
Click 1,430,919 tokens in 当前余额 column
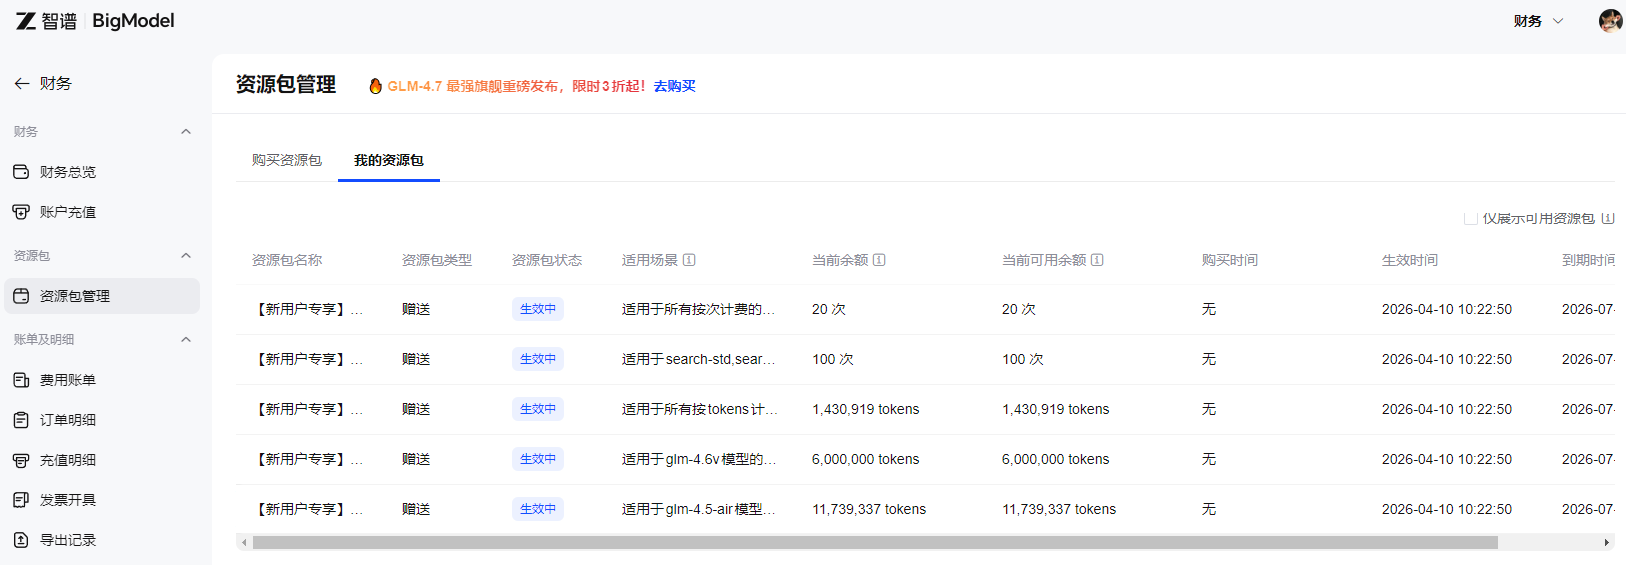point(866,409)
